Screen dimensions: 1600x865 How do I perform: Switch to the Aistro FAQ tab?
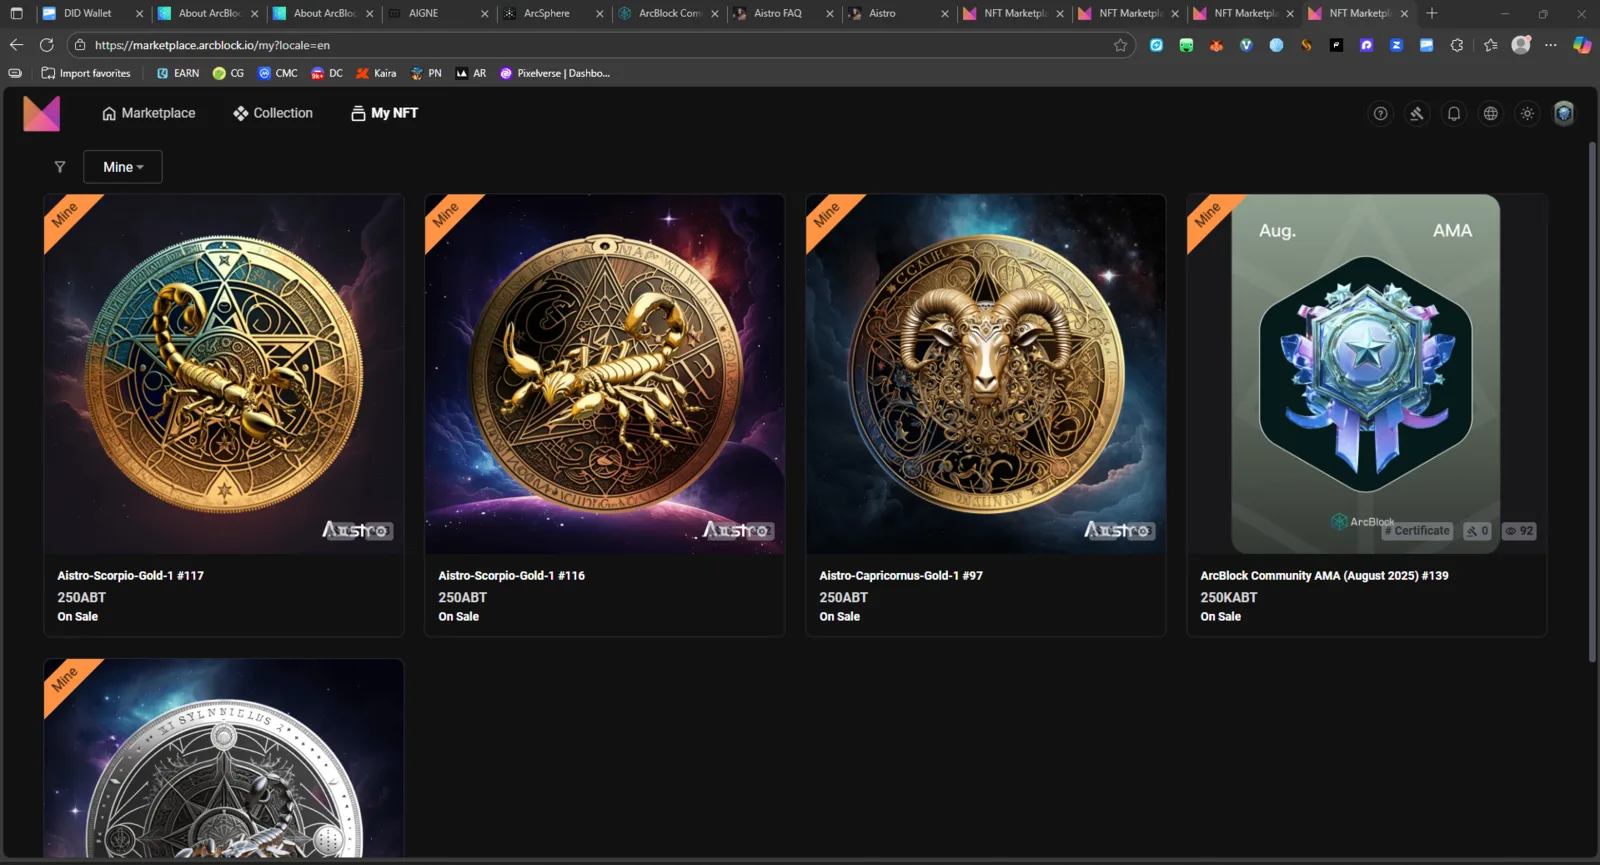coord(783,13)
